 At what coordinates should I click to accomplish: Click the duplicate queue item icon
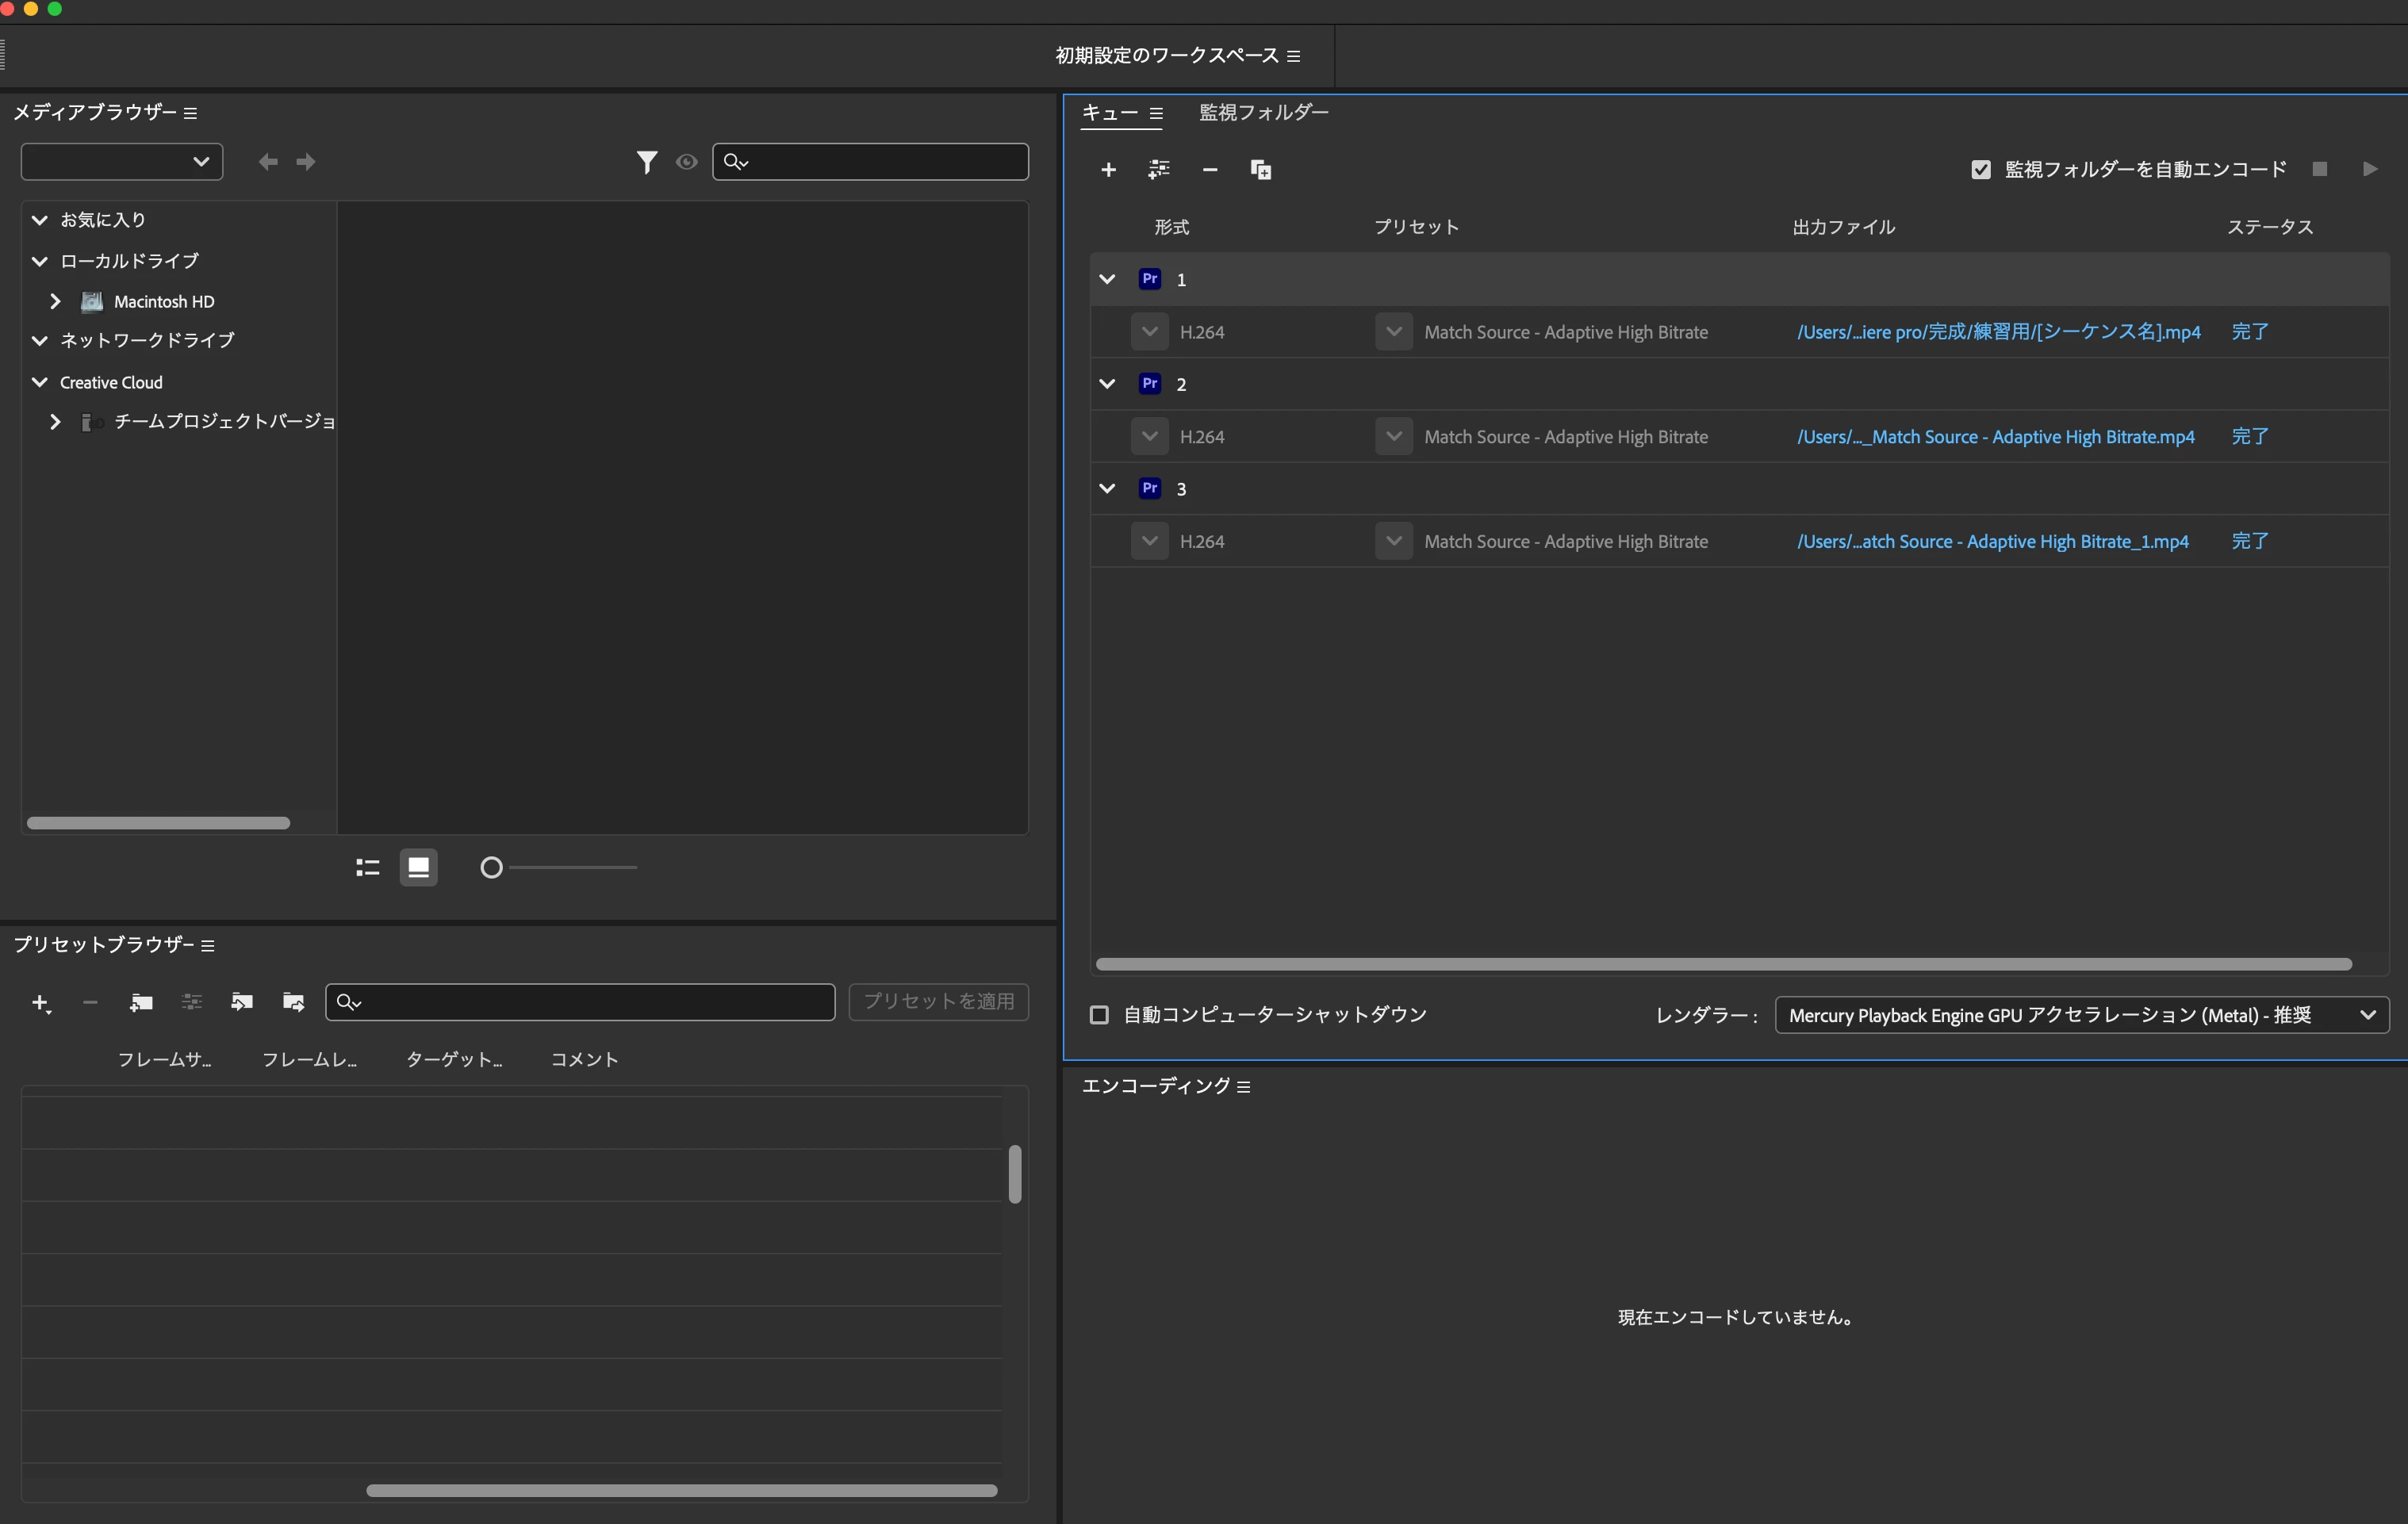(1260, 170)
